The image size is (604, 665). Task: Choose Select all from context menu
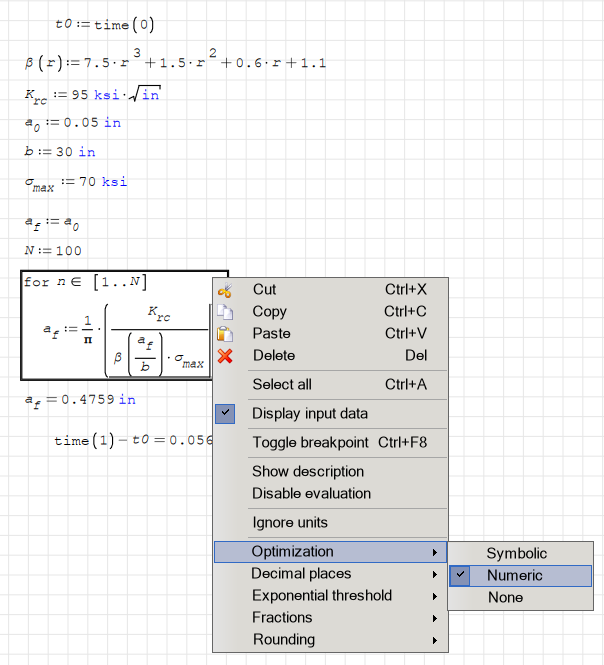[282, 384]
